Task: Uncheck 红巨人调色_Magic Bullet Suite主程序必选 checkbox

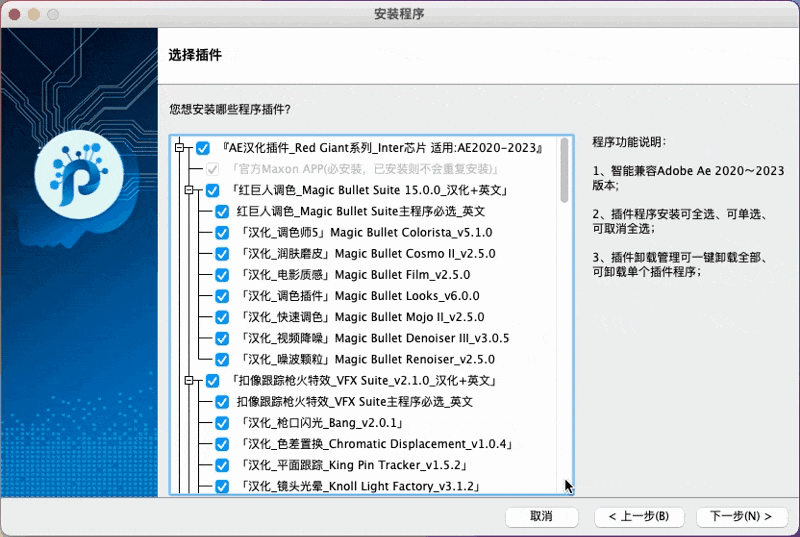Action: click(x=222, y=212)
